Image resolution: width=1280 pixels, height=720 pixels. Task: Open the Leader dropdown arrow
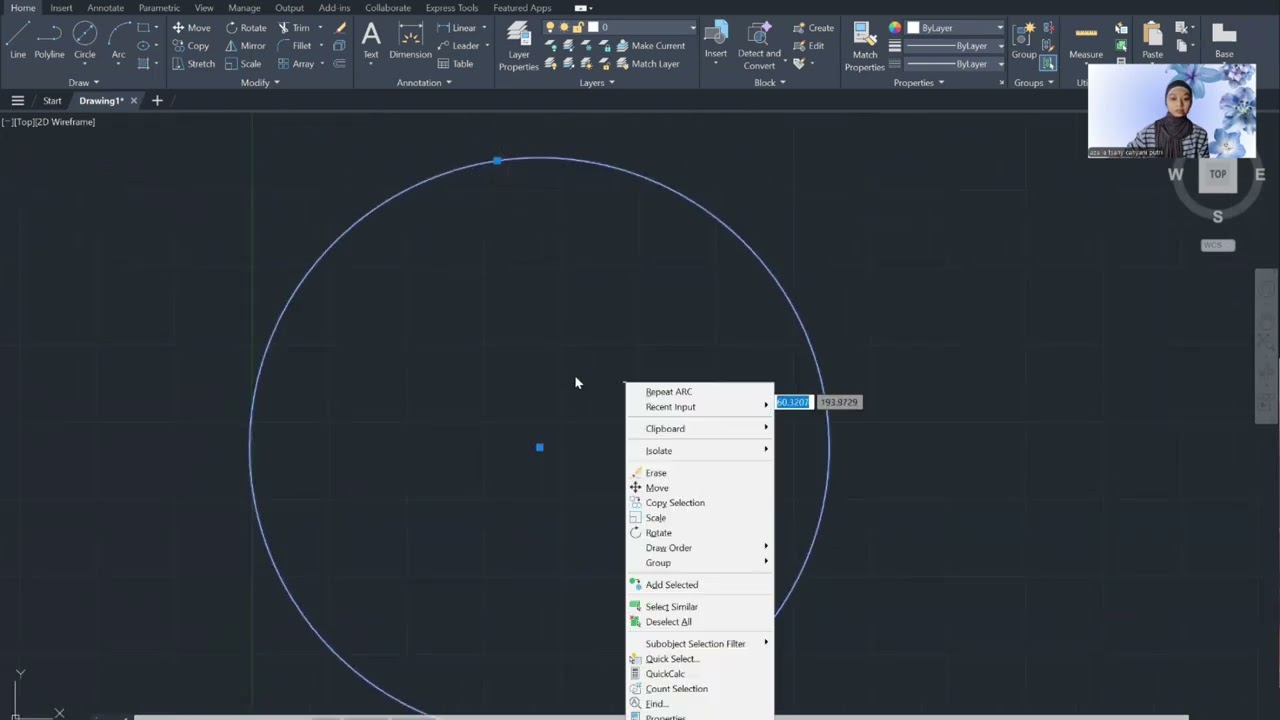pos(486,46)
